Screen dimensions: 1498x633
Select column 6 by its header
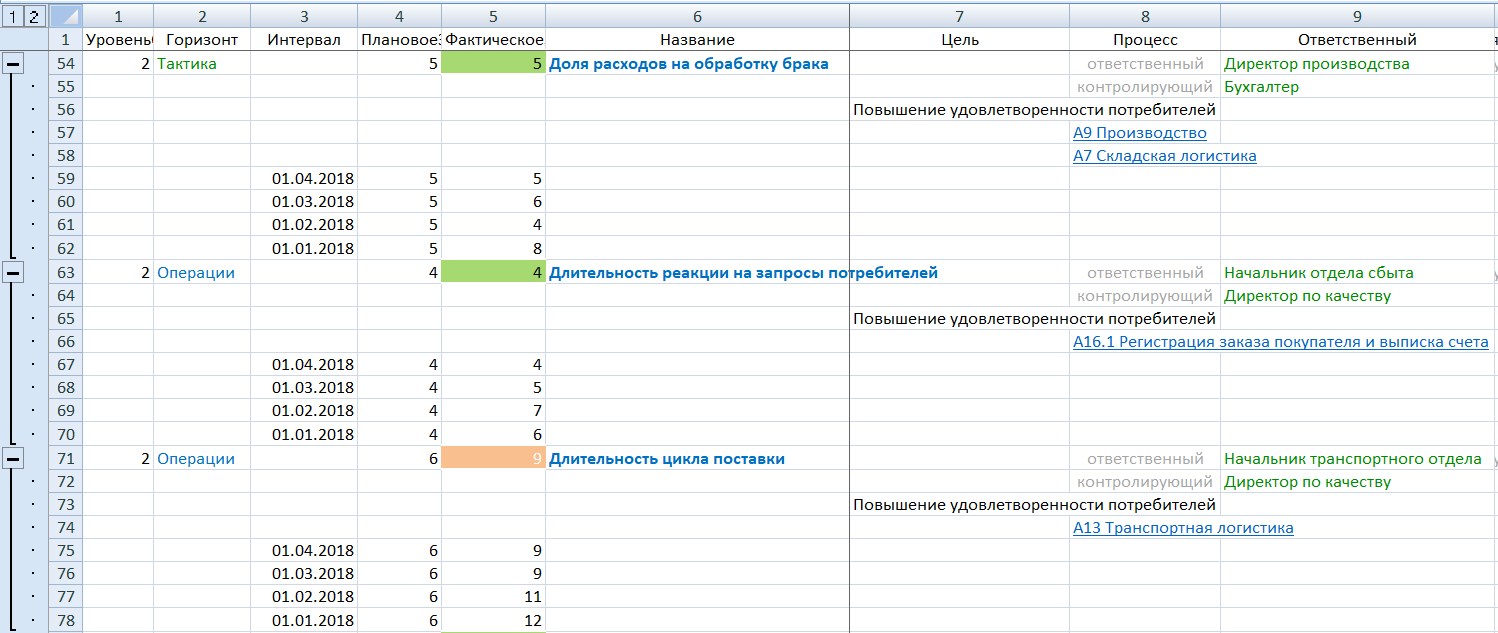click(x=697, y=16)
